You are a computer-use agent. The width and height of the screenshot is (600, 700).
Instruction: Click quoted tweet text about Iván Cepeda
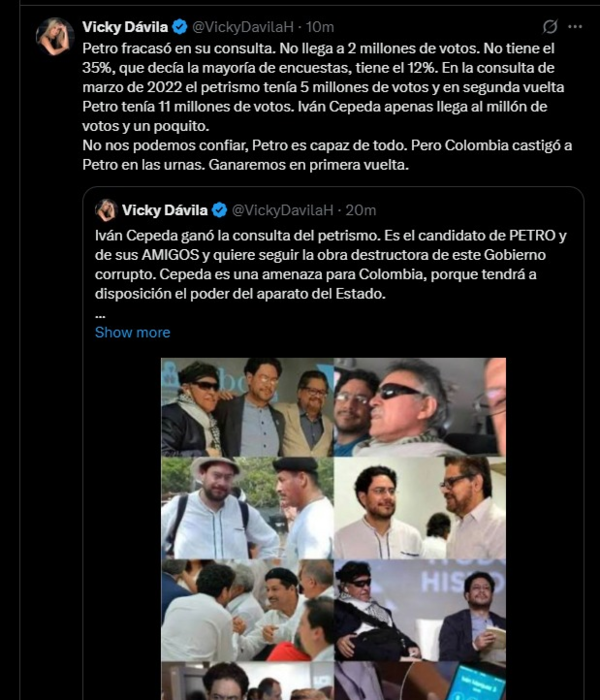331,264
